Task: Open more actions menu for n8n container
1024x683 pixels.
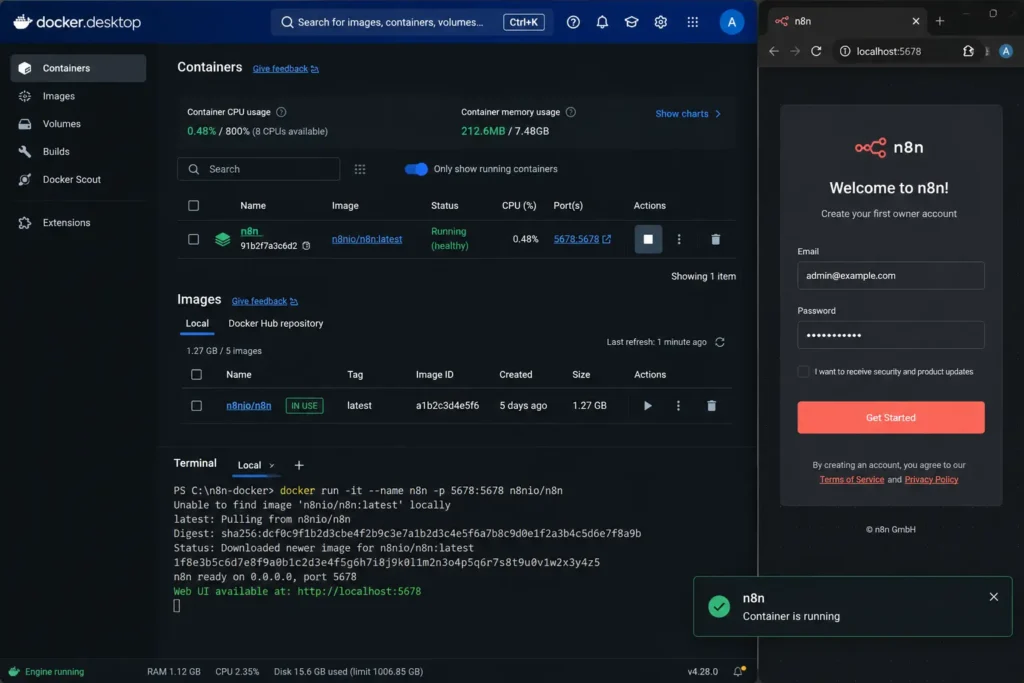Action: tap(679, 239)
